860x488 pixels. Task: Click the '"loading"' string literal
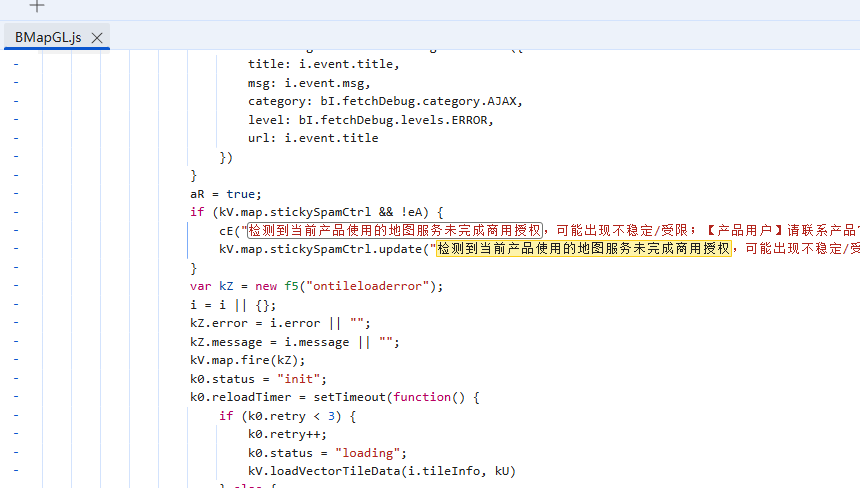368,452
